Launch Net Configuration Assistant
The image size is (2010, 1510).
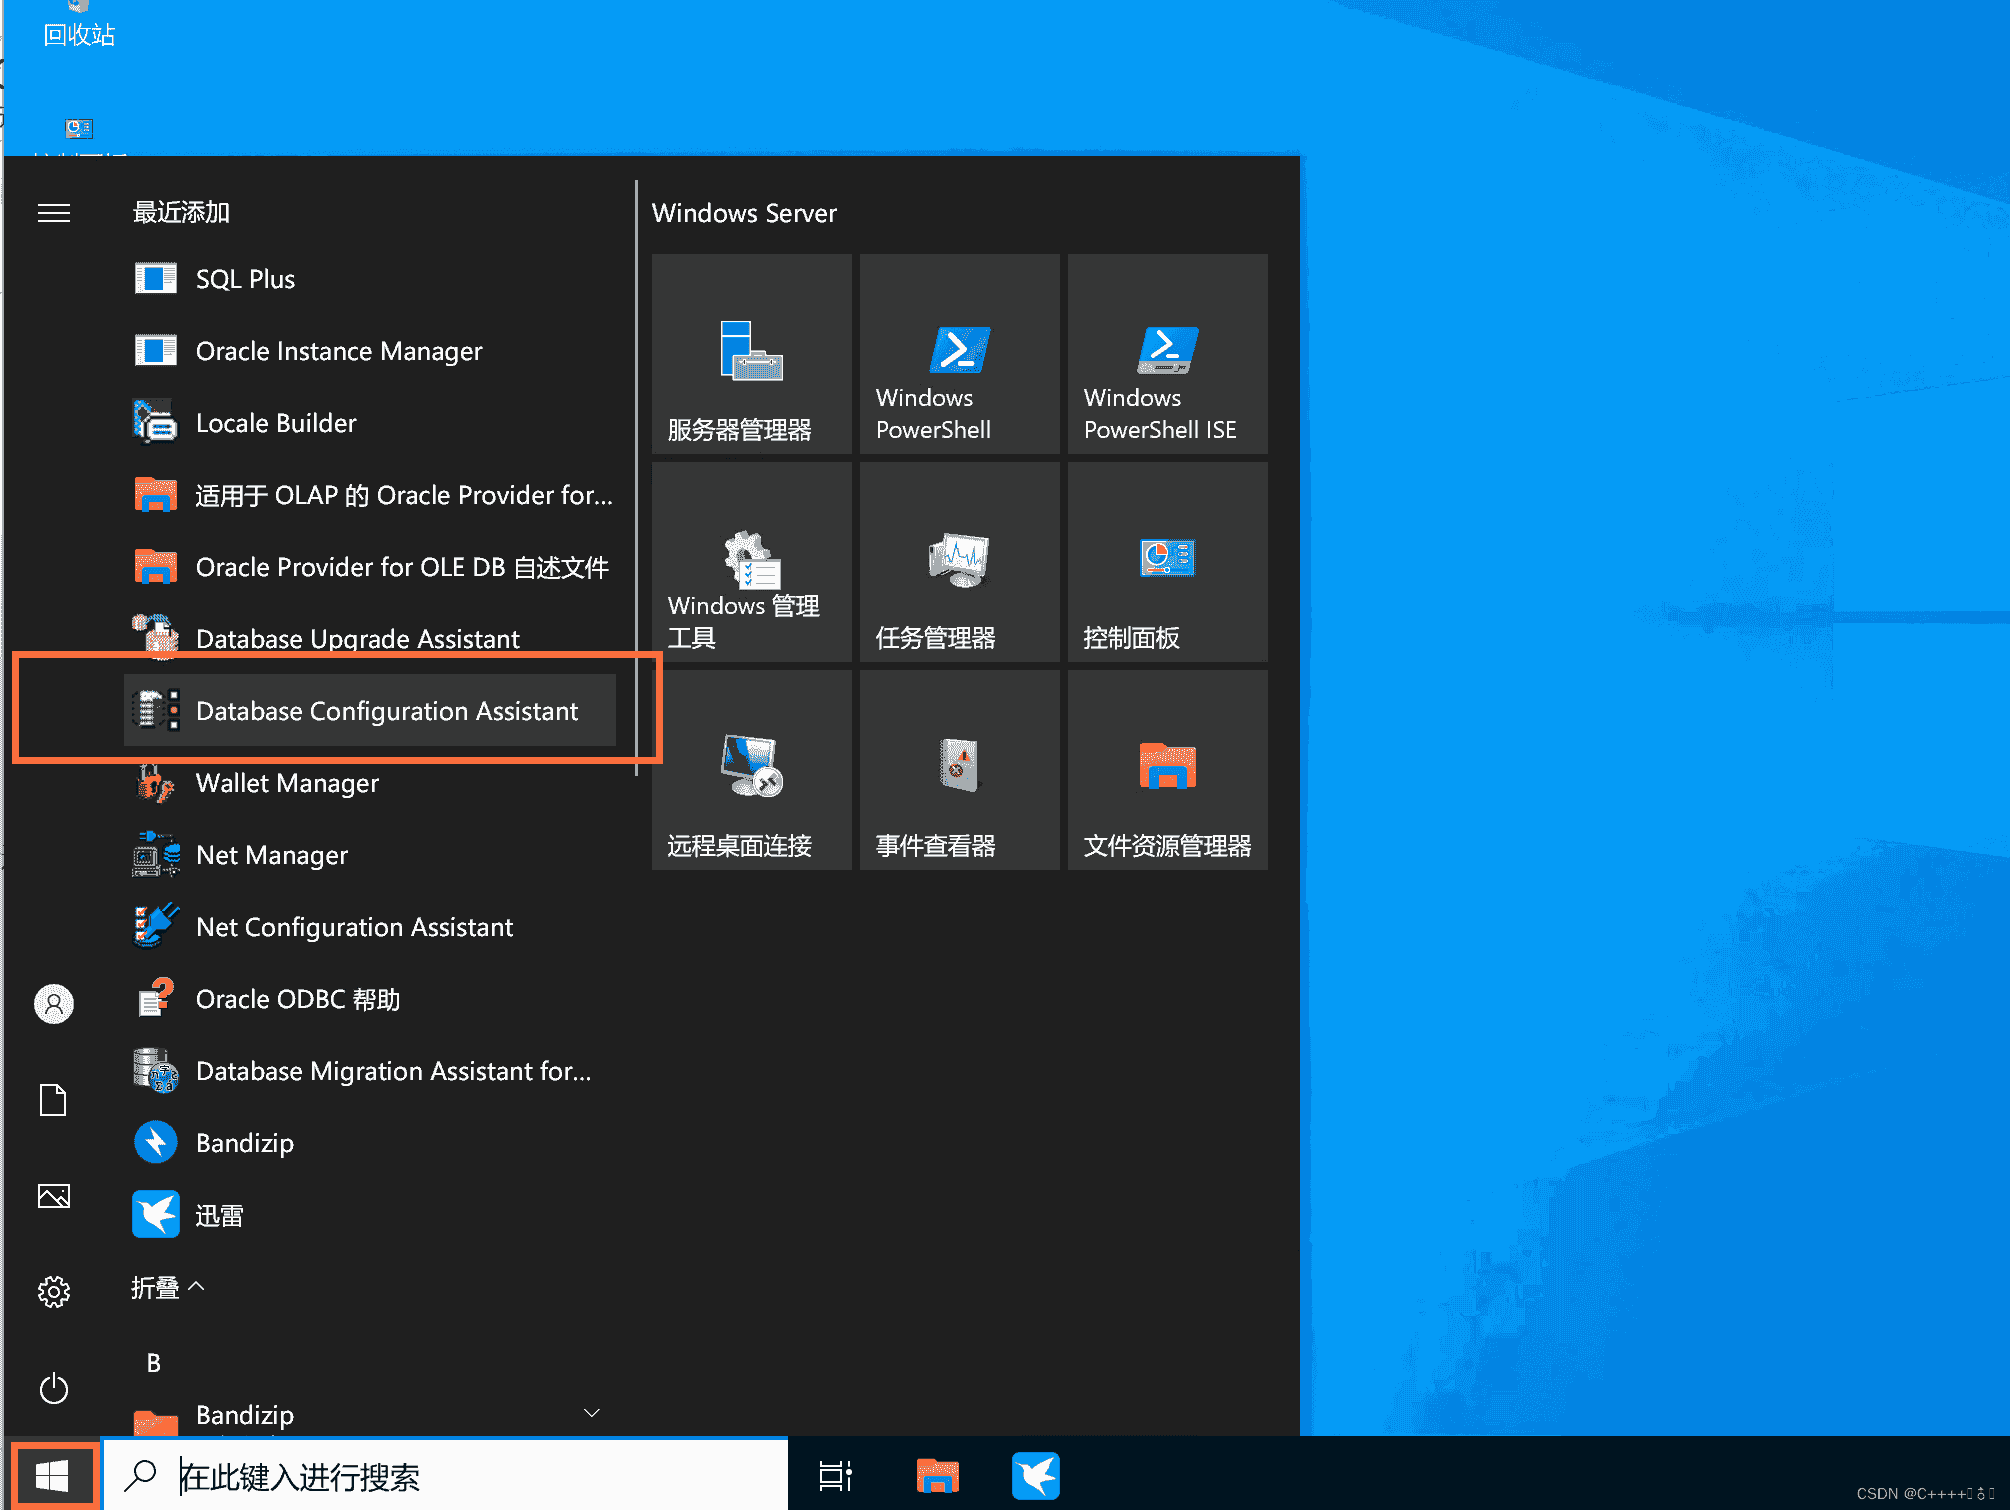(370, 927)
